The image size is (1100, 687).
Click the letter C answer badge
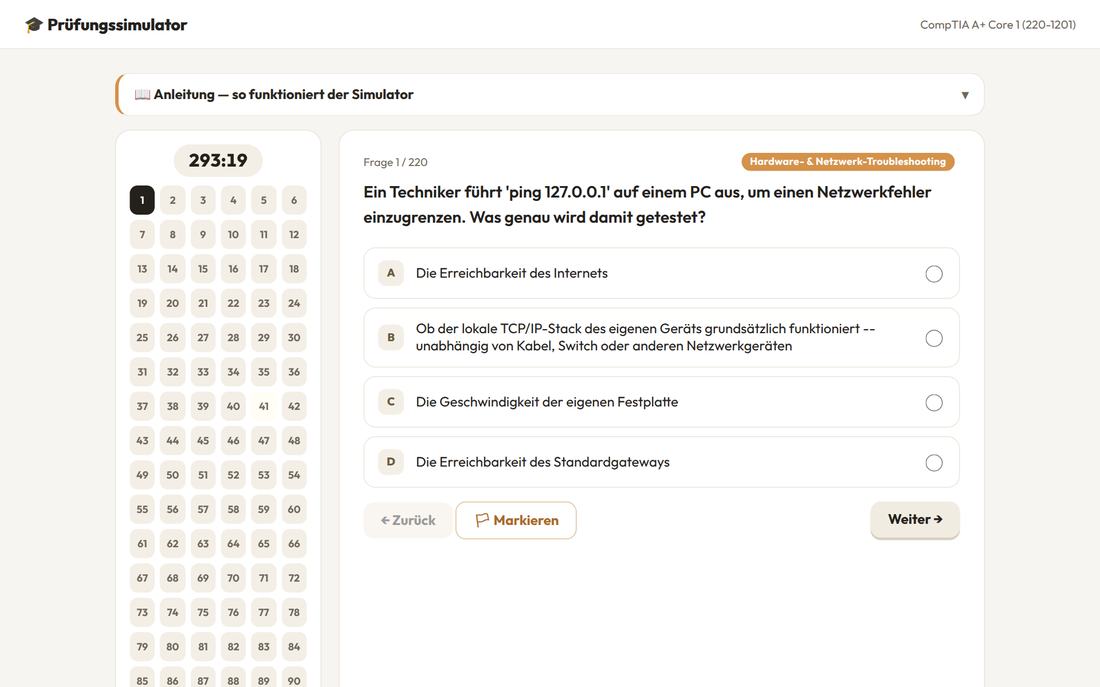click(x=391, y=402)
